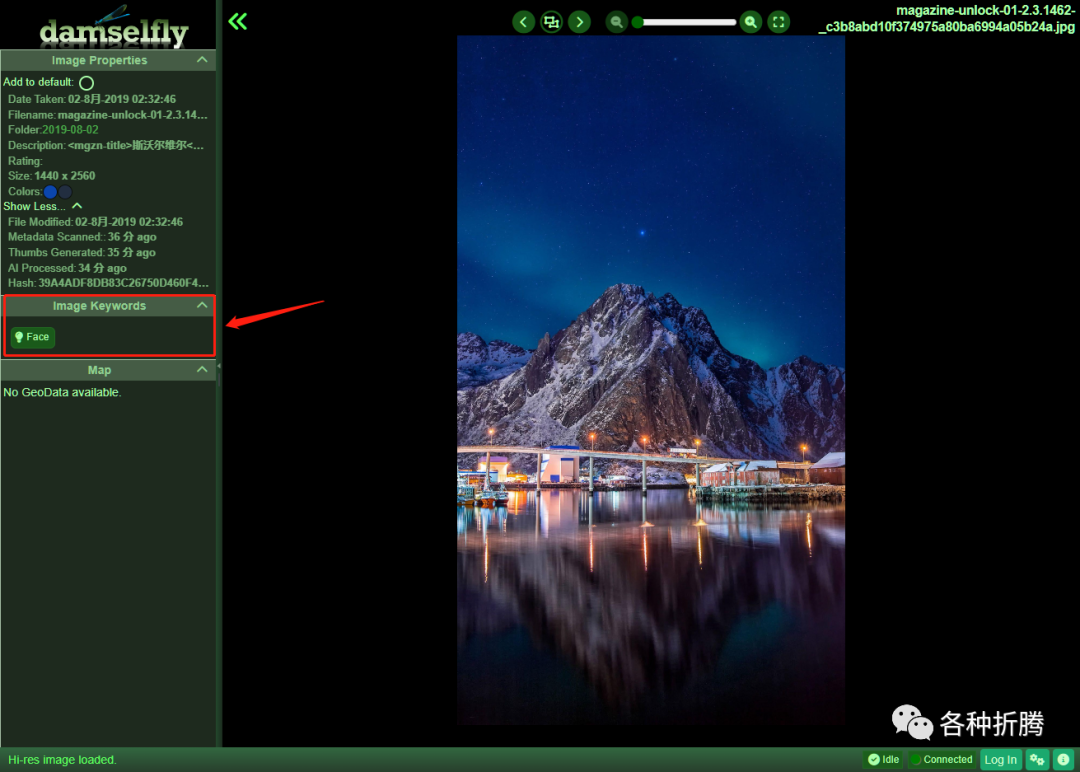1080x772 pixels.
Task: Click the sidebar splitter collapse handle
Action: coord(219,366)
